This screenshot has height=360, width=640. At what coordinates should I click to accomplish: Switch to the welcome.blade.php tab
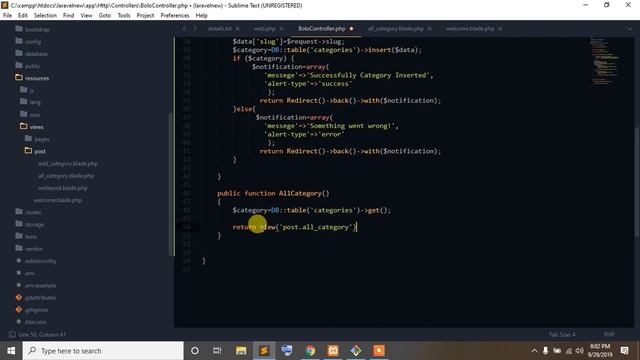pyautogui.click(x=470, y=29)
